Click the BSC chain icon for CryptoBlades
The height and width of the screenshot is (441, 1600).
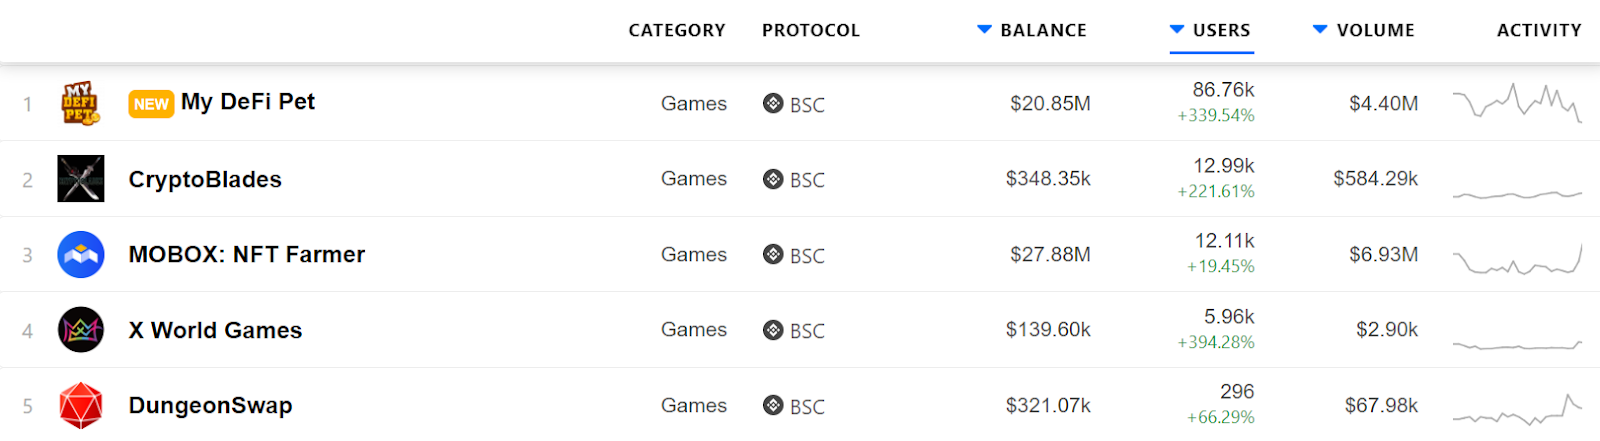click(x=773, y=179)
